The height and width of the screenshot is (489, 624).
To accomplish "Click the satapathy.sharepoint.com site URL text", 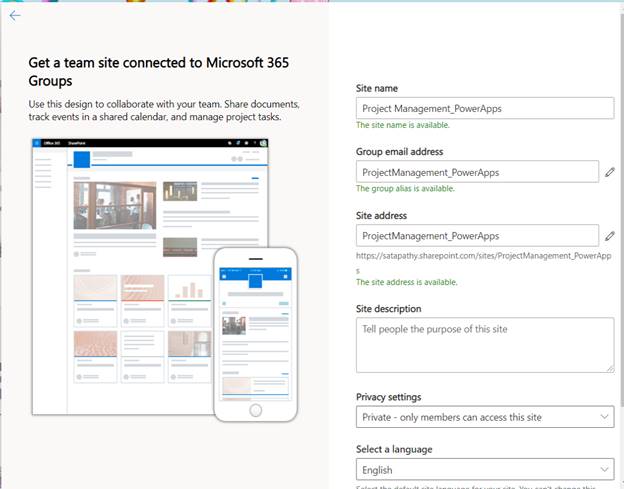I will pos(484,263).
